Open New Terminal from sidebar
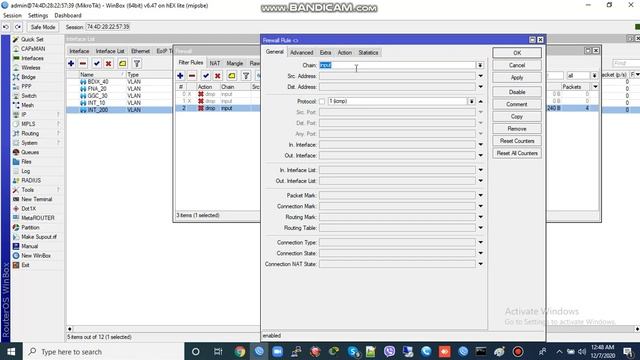The image size is (640, 360). click(x=36, y=199)
